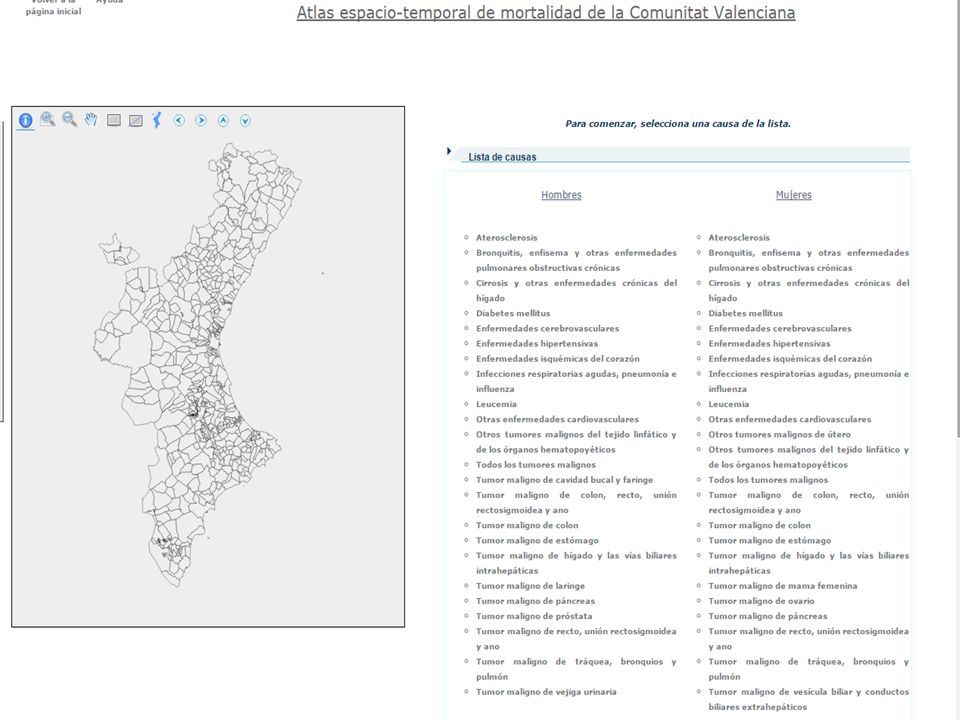The image size is (960, 720).
Task: Select Tumor maligno de estómago, Hombres
Action: pos(537,541)
